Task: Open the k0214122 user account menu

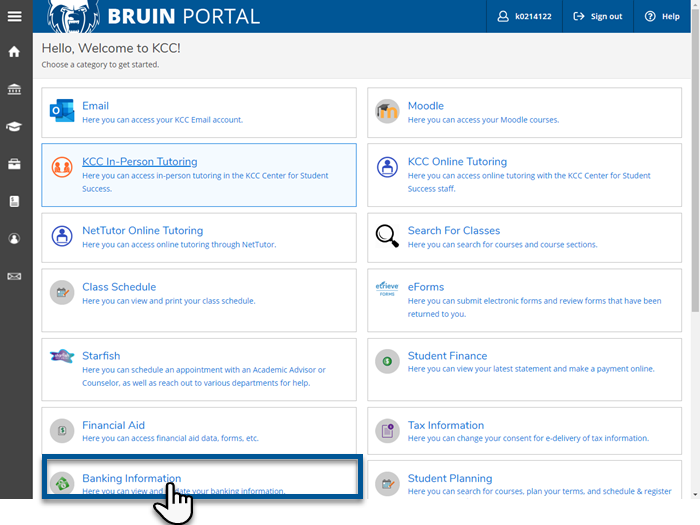Action: pyautogui.click(x=526, y=16)
